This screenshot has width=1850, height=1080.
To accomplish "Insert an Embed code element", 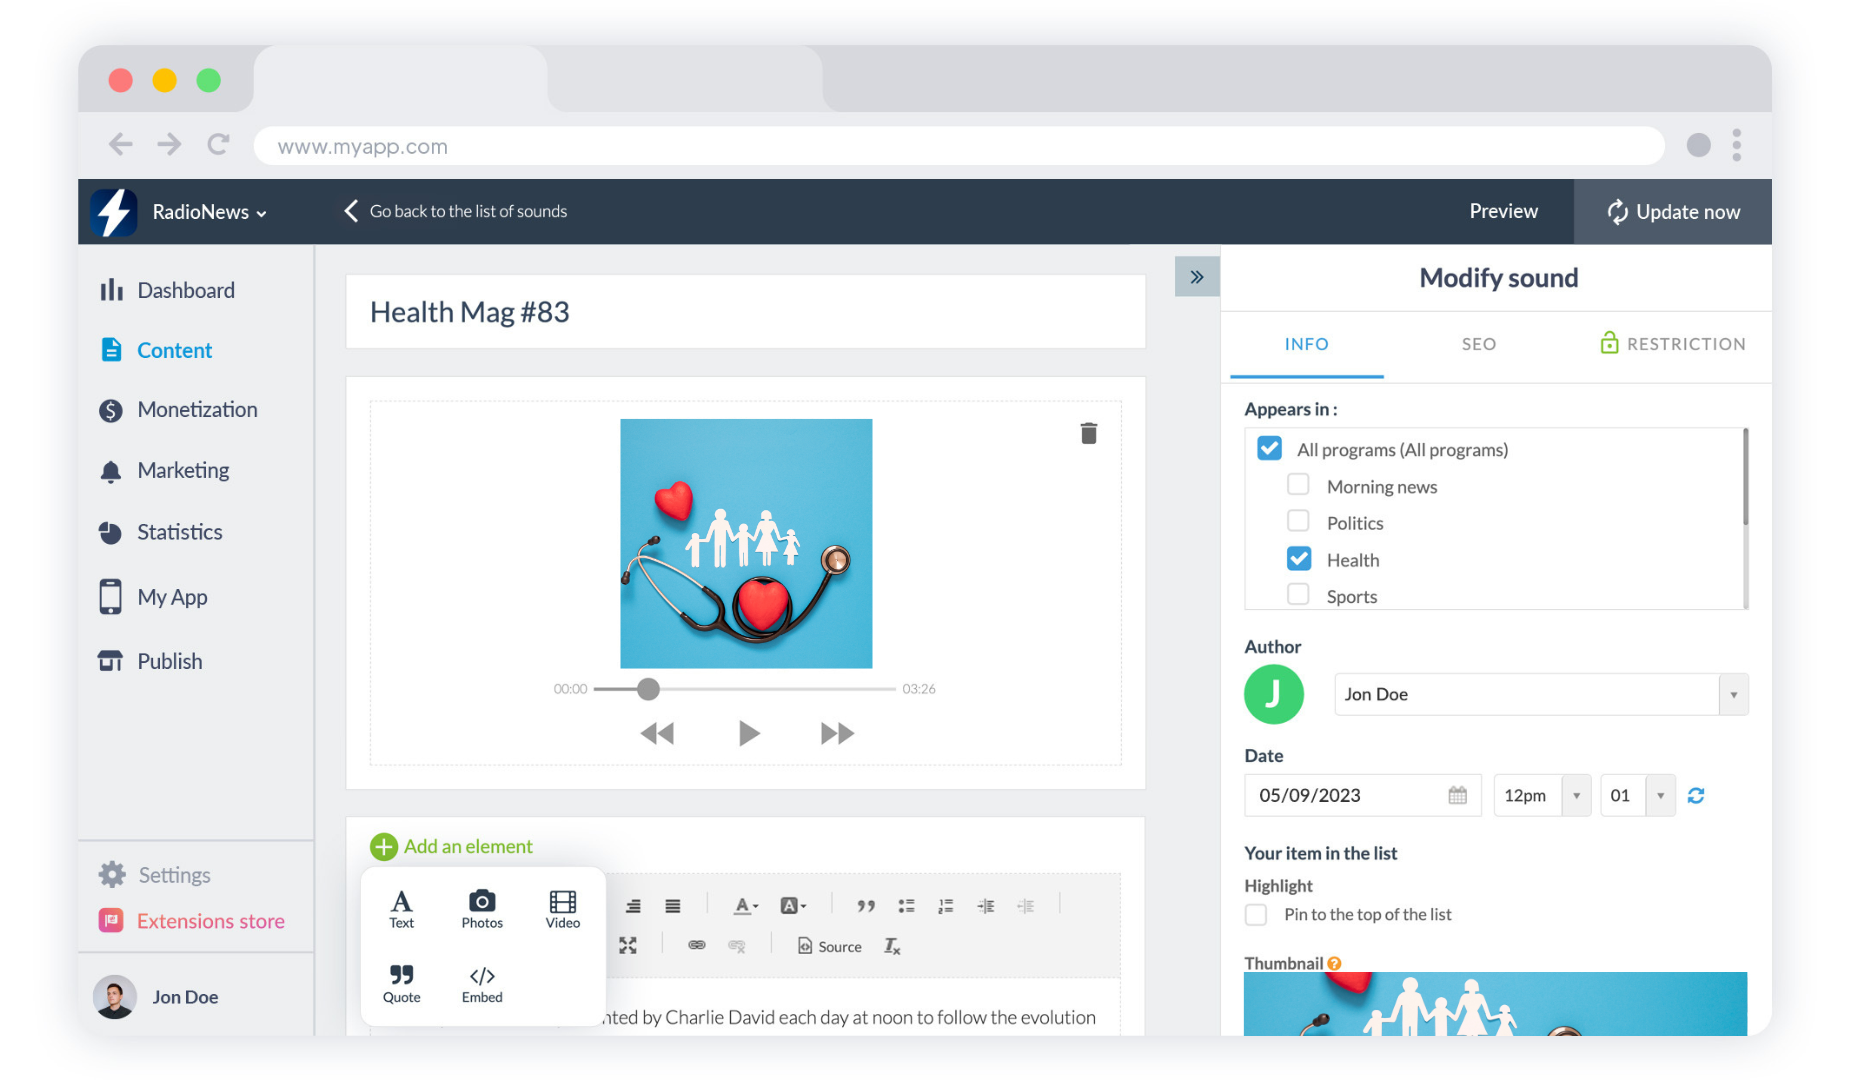I will tap(481, 983).
